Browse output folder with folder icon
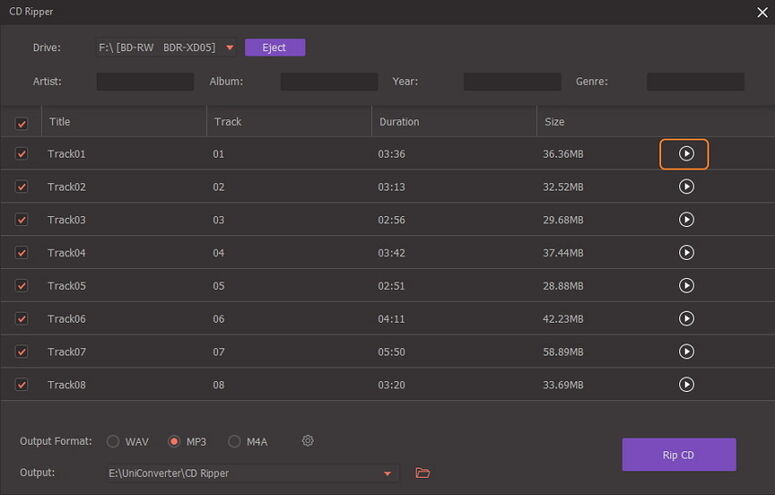Image resolution: width=775 pixels, height=495 pixels. coord(423,473)
